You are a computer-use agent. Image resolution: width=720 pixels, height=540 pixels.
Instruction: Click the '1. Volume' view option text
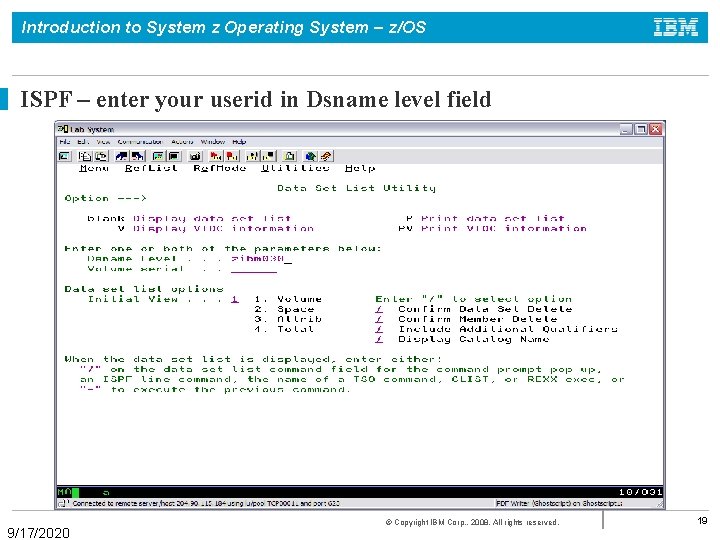pos(288,299)
